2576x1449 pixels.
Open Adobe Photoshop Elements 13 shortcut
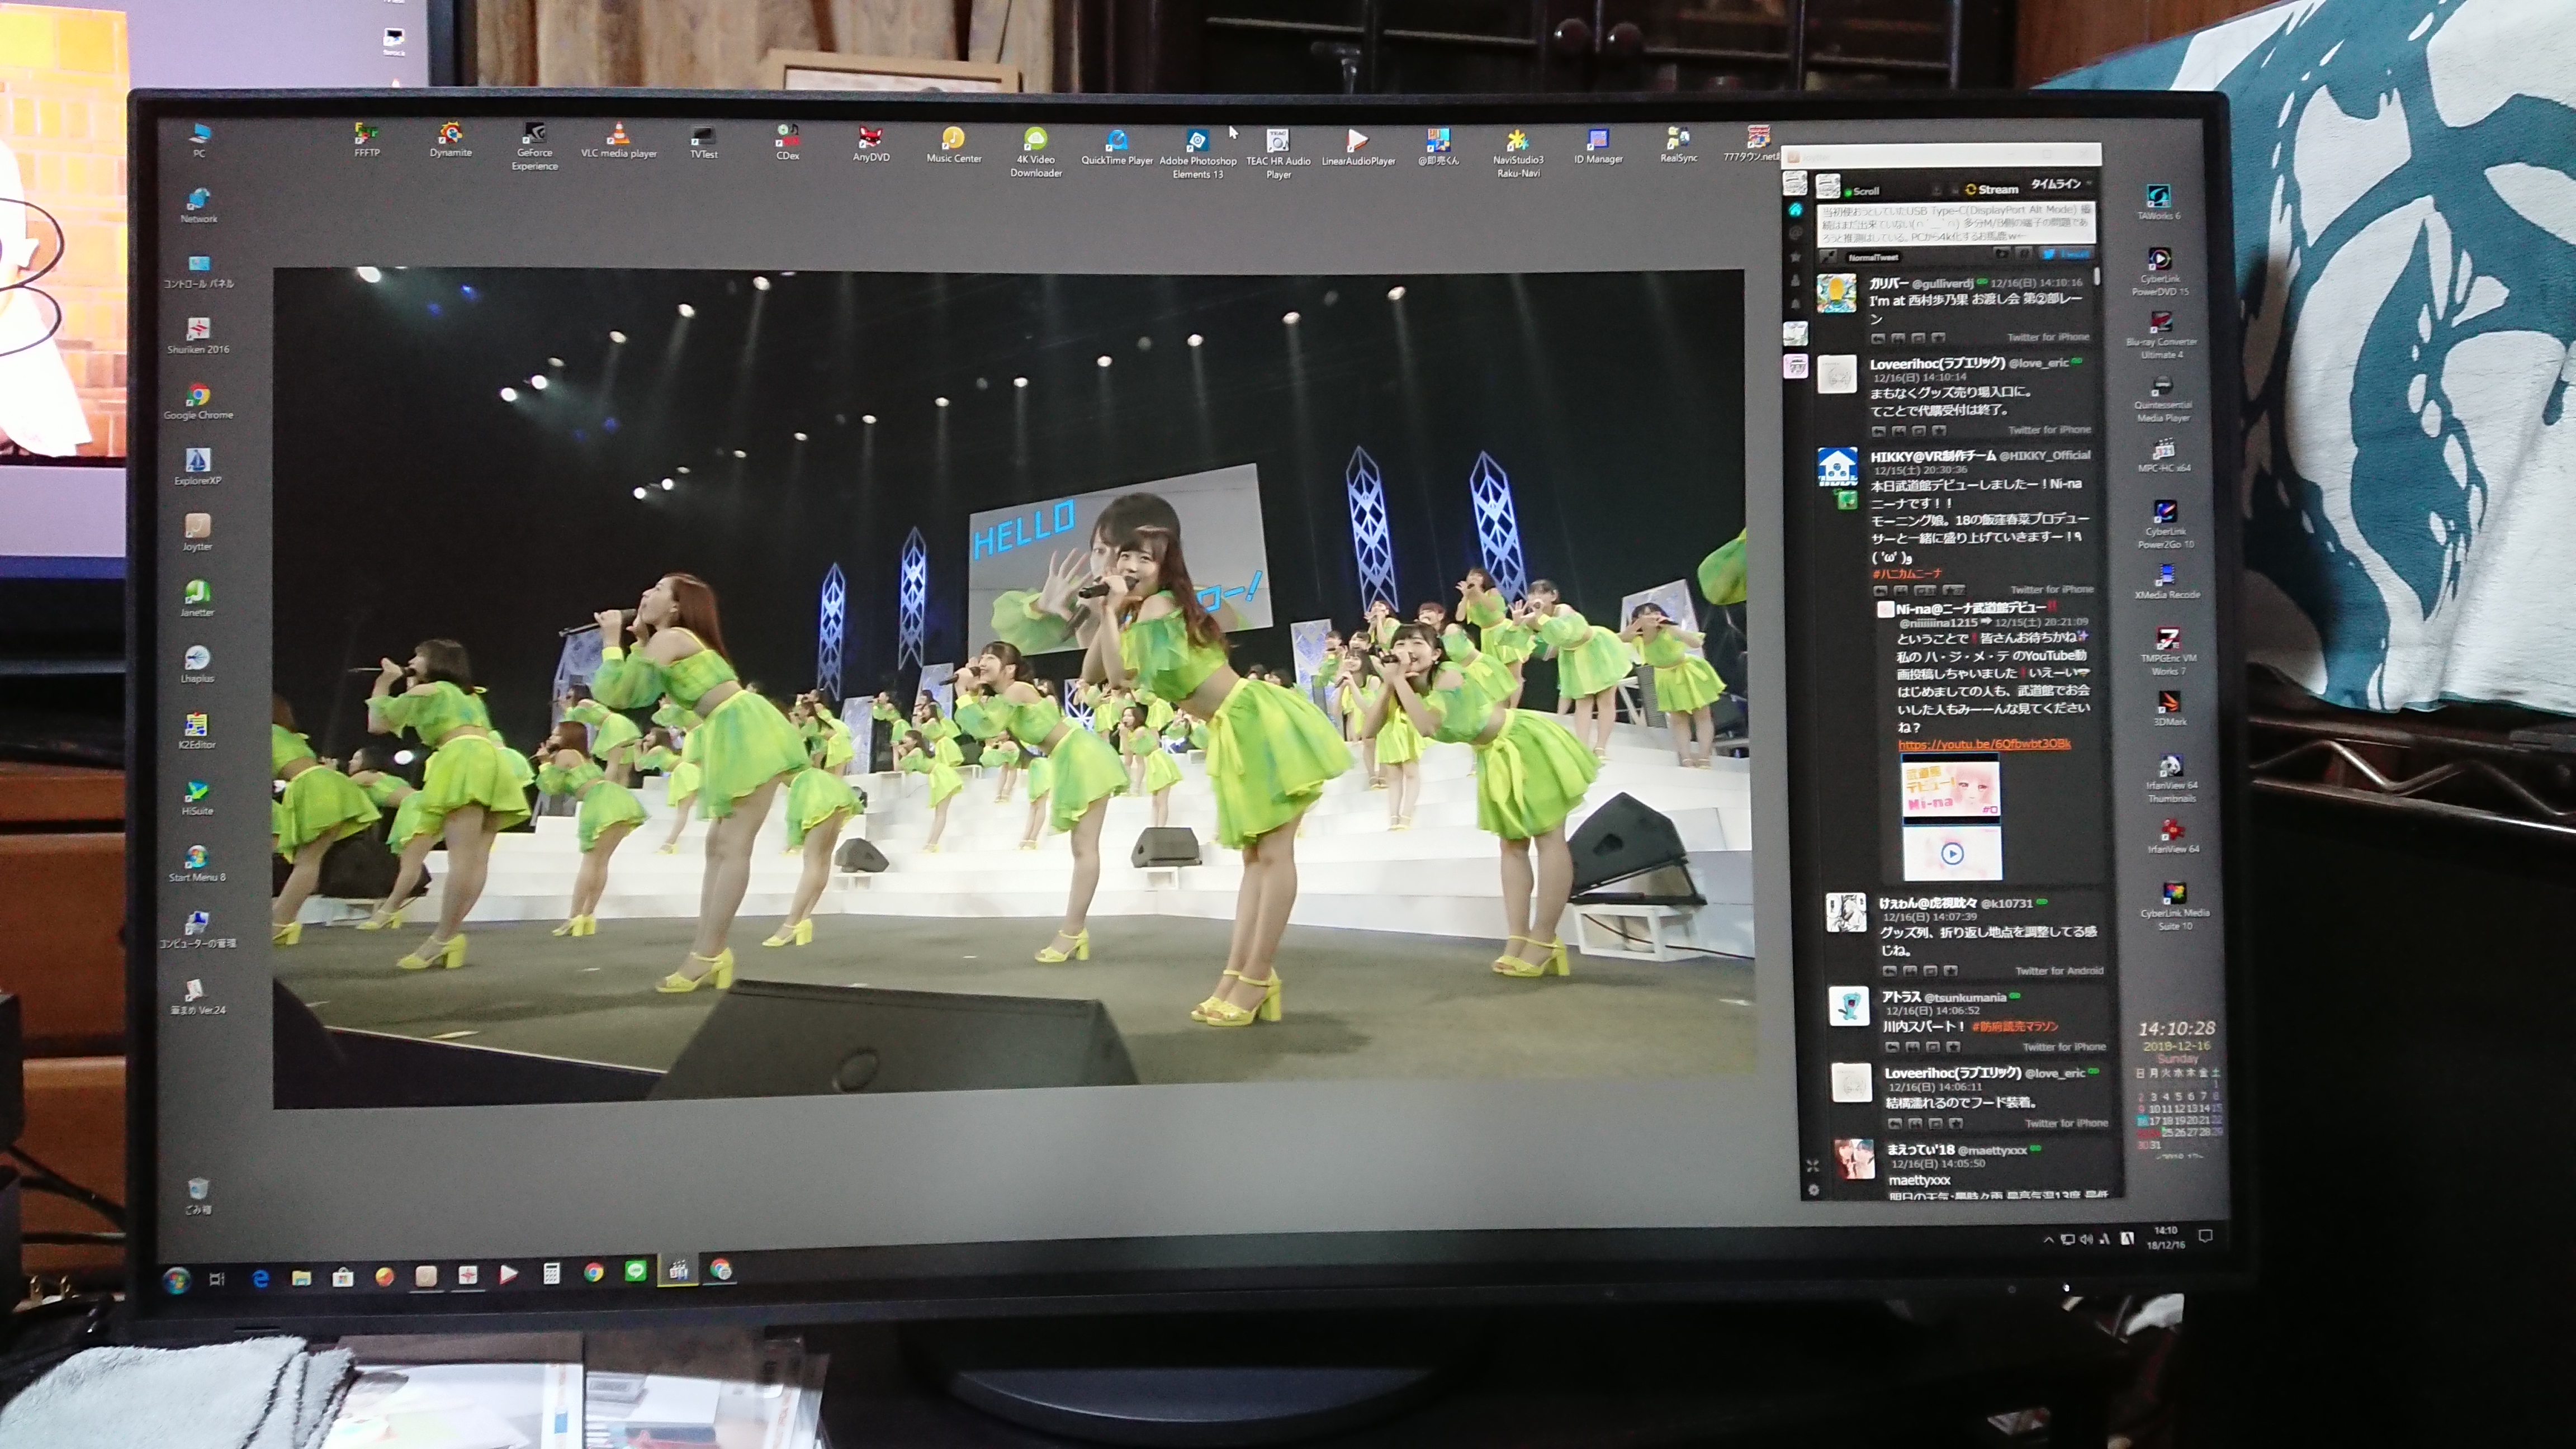coord(1197,153)
